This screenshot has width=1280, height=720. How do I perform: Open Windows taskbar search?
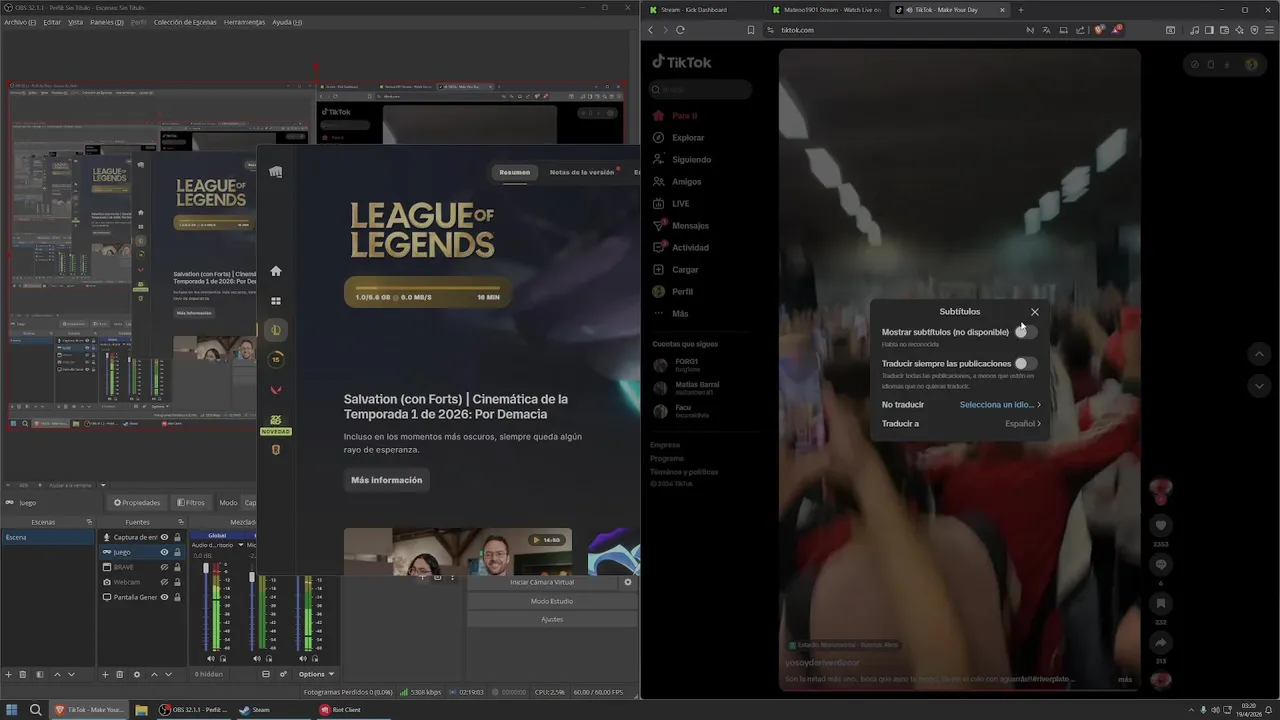pos(35,710)
